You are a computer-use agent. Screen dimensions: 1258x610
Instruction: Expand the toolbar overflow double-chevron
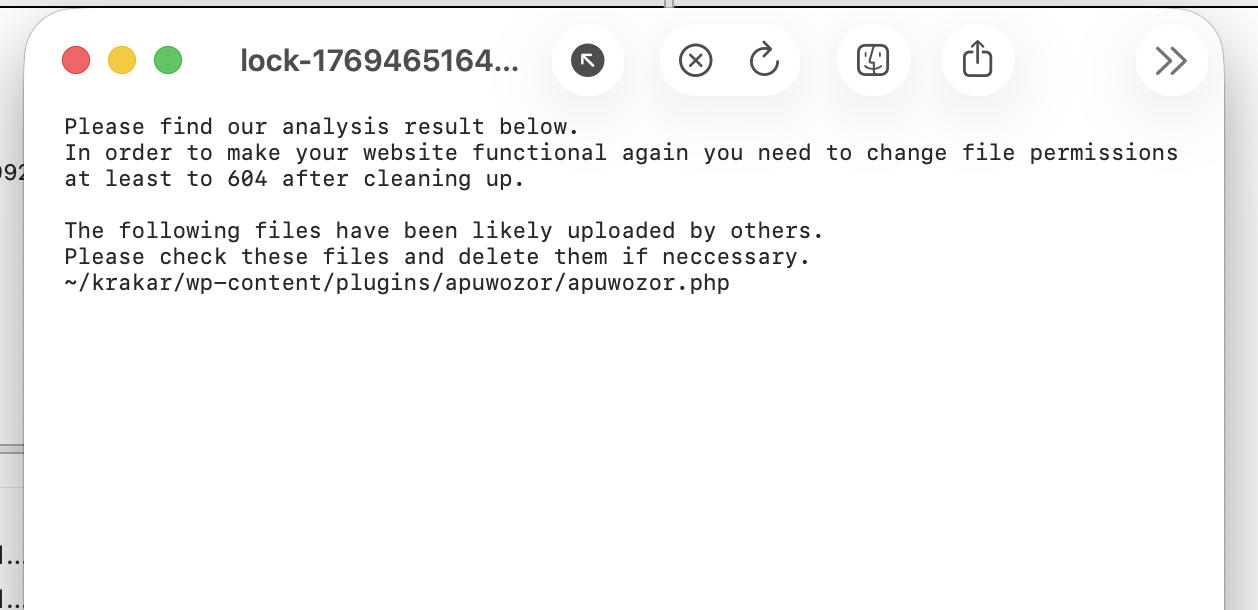pos(1171,61)
